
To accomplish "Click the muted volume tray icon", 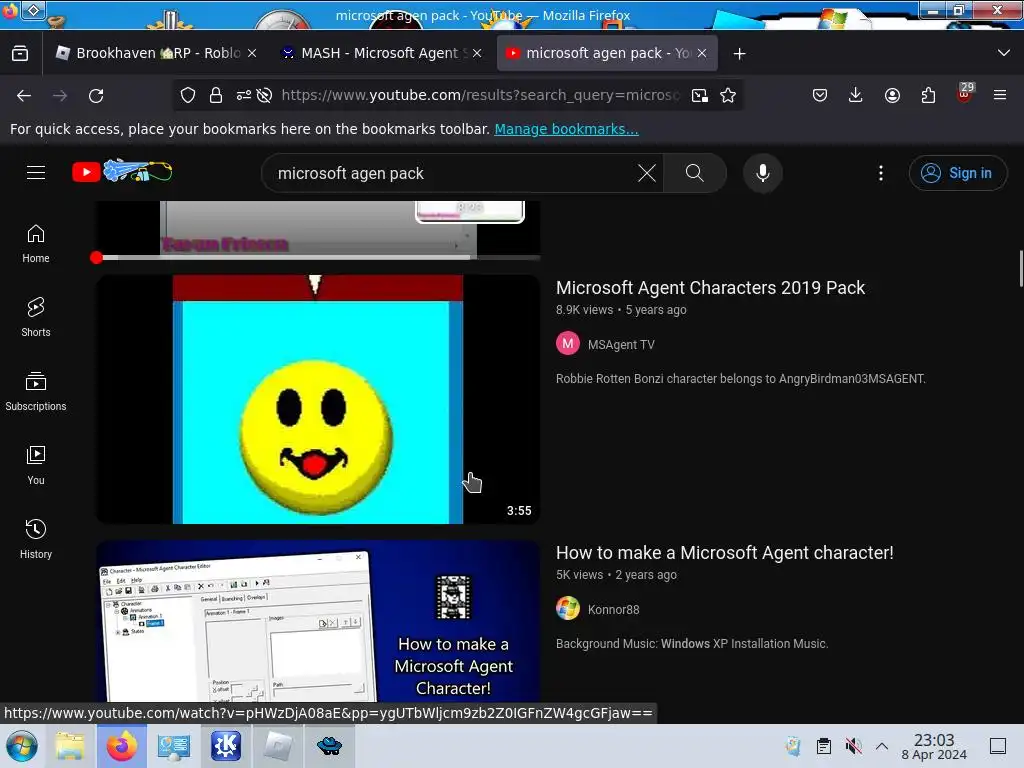I will point(853,746).
